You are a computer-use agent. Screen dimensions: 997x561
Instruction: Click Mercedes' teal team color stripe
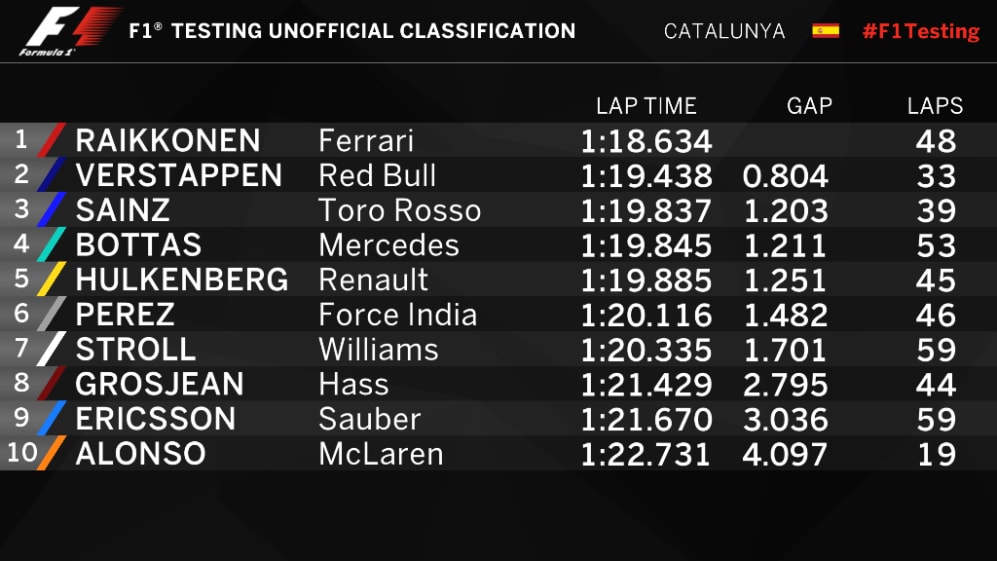click(x=51, y=245)
